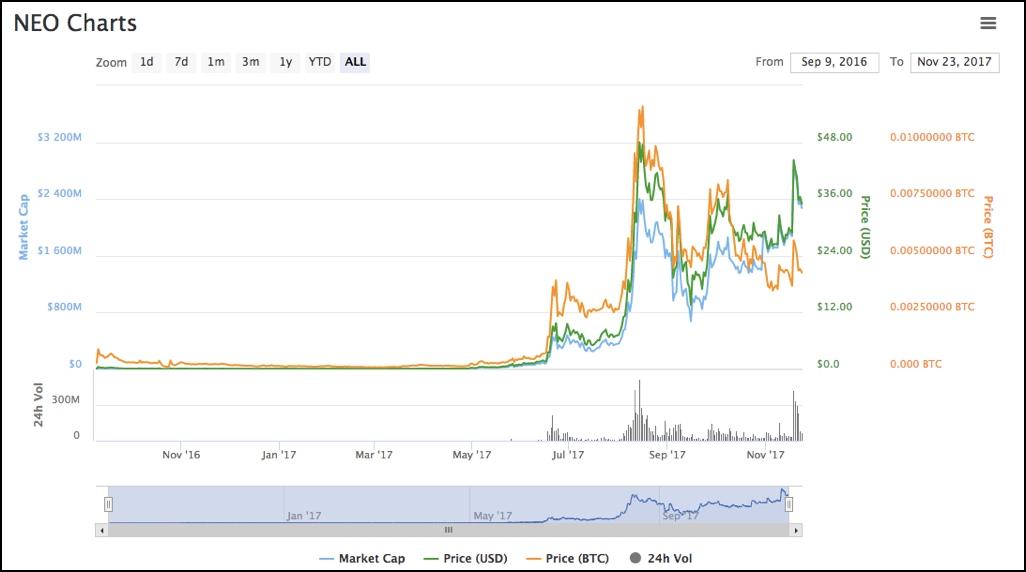Image resolution: width=1026 pixels, height=572 pixels.
Task: Click the Sep '17 label on main axis
Action: point(667,455)
